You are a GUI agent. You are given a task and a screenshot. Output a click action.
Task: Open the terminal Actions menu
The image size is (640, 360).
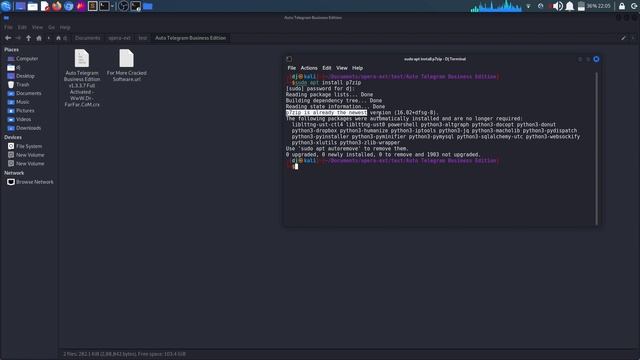point(309,68)
